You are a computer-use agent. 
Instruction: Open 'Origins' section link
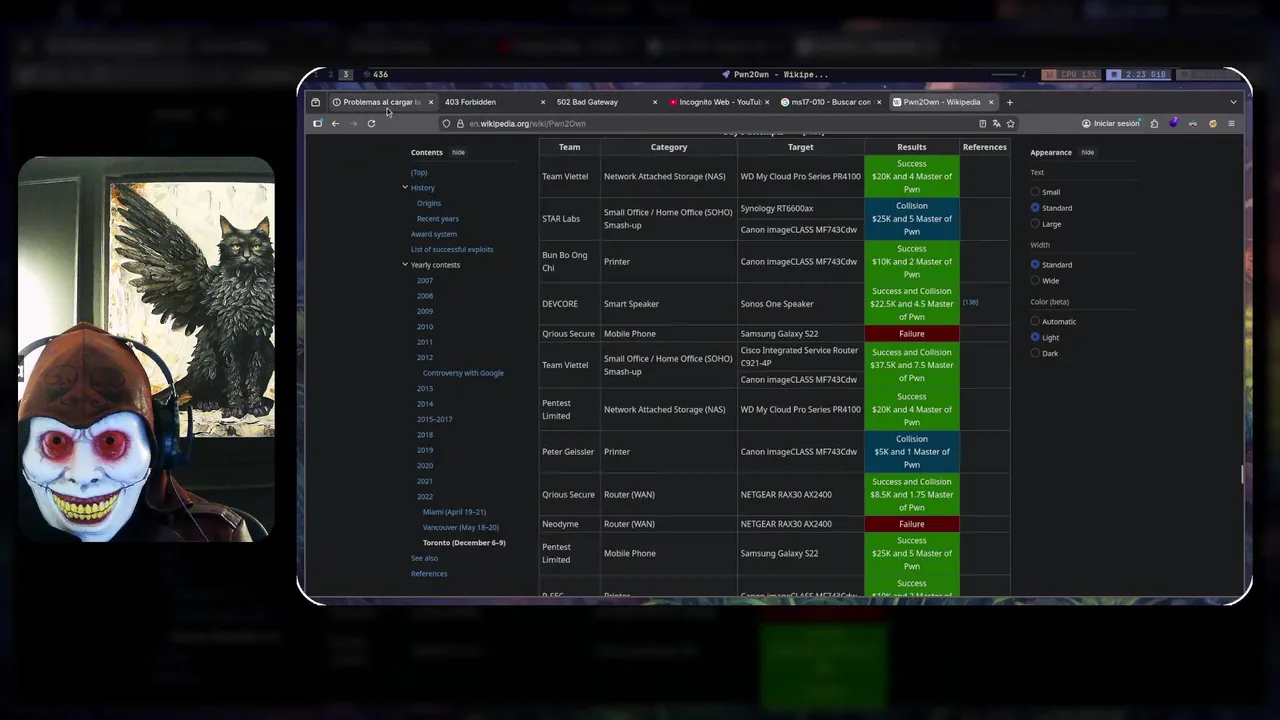point(429,203)
